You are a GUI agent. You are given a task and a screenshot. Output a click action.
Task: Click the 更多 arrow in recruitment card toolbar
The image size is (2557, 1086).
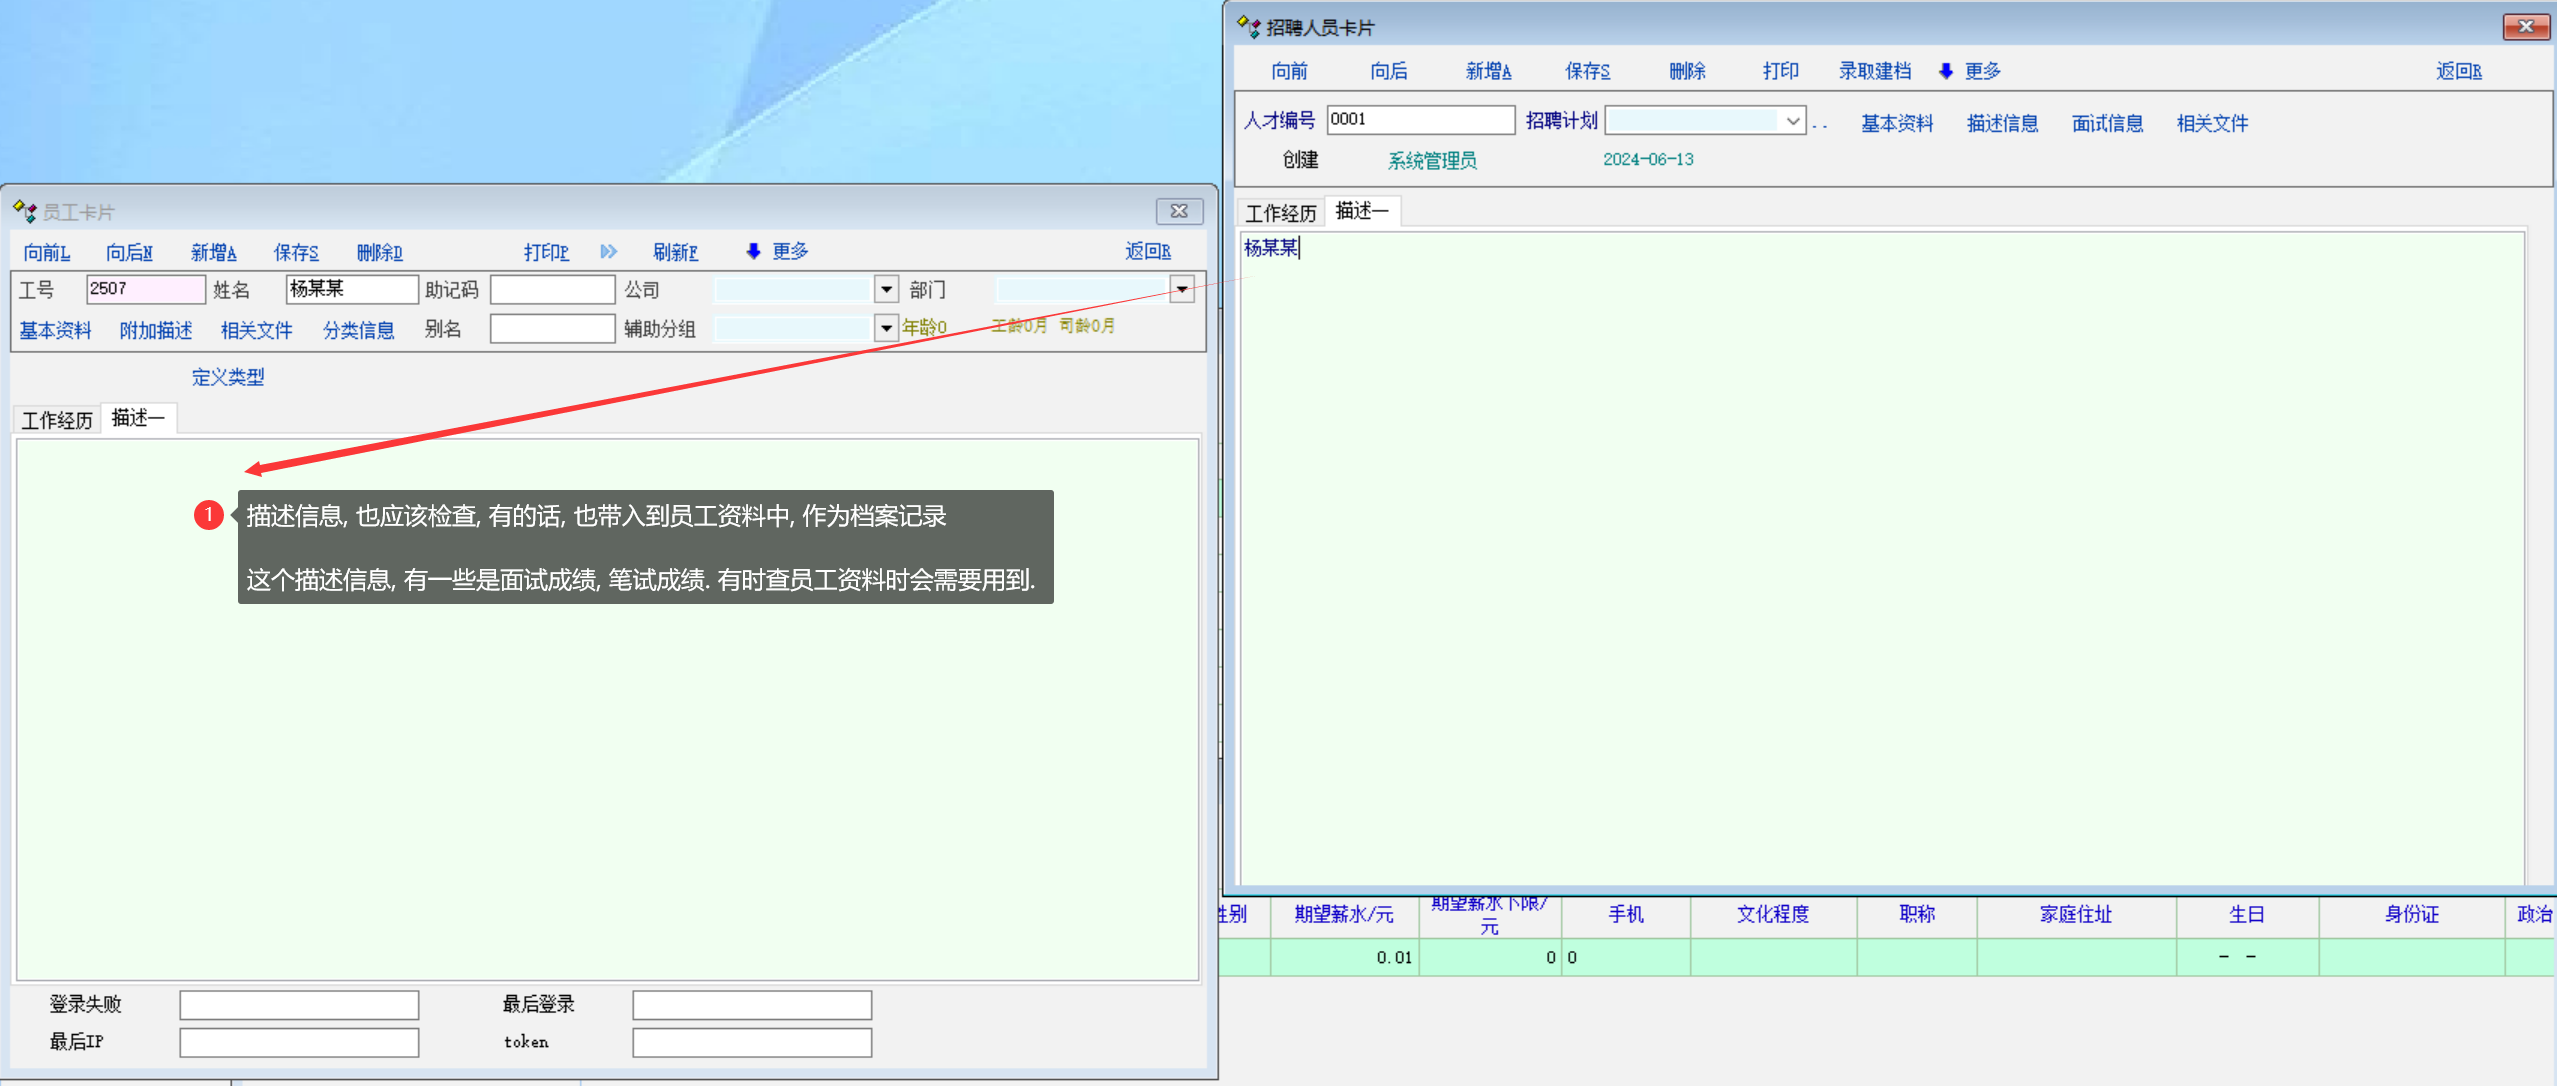(1946, 71)
